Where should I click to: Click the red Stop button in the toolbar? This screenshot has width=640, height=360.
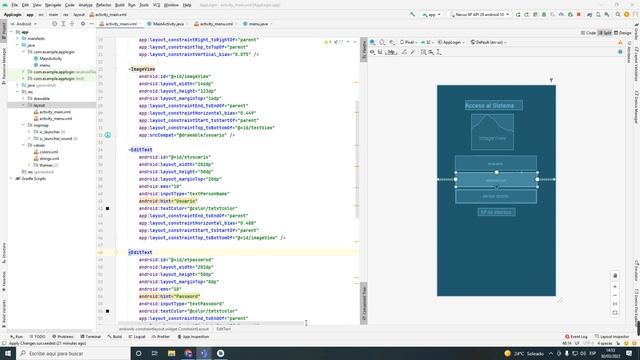coord(578,14)
